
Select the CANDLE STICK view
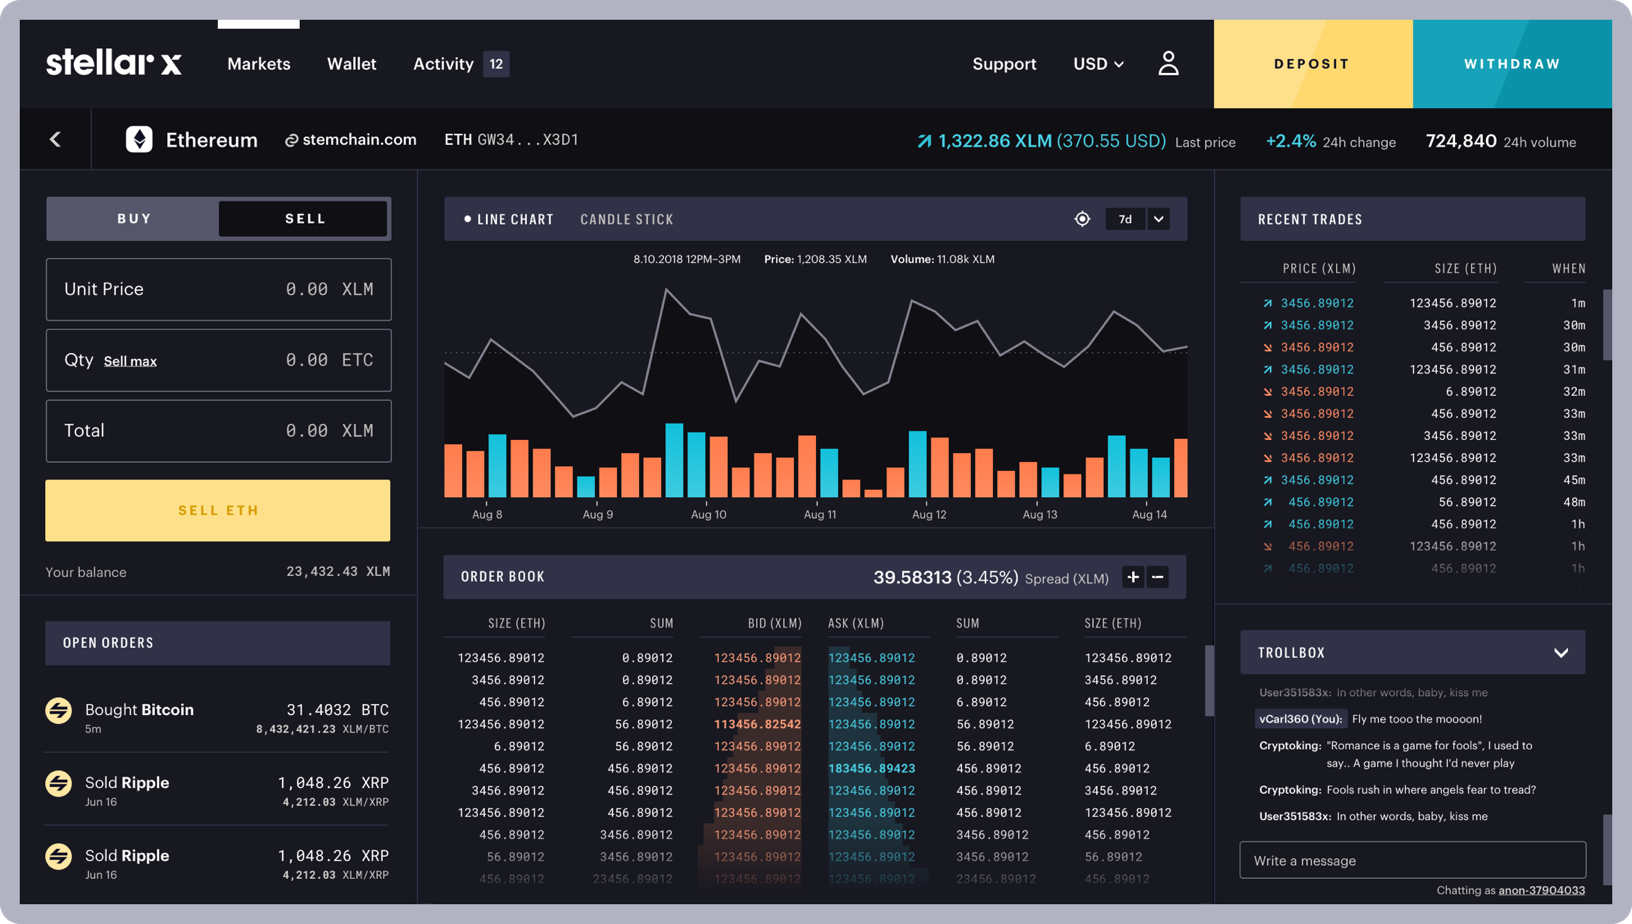(x=627, y=219)
